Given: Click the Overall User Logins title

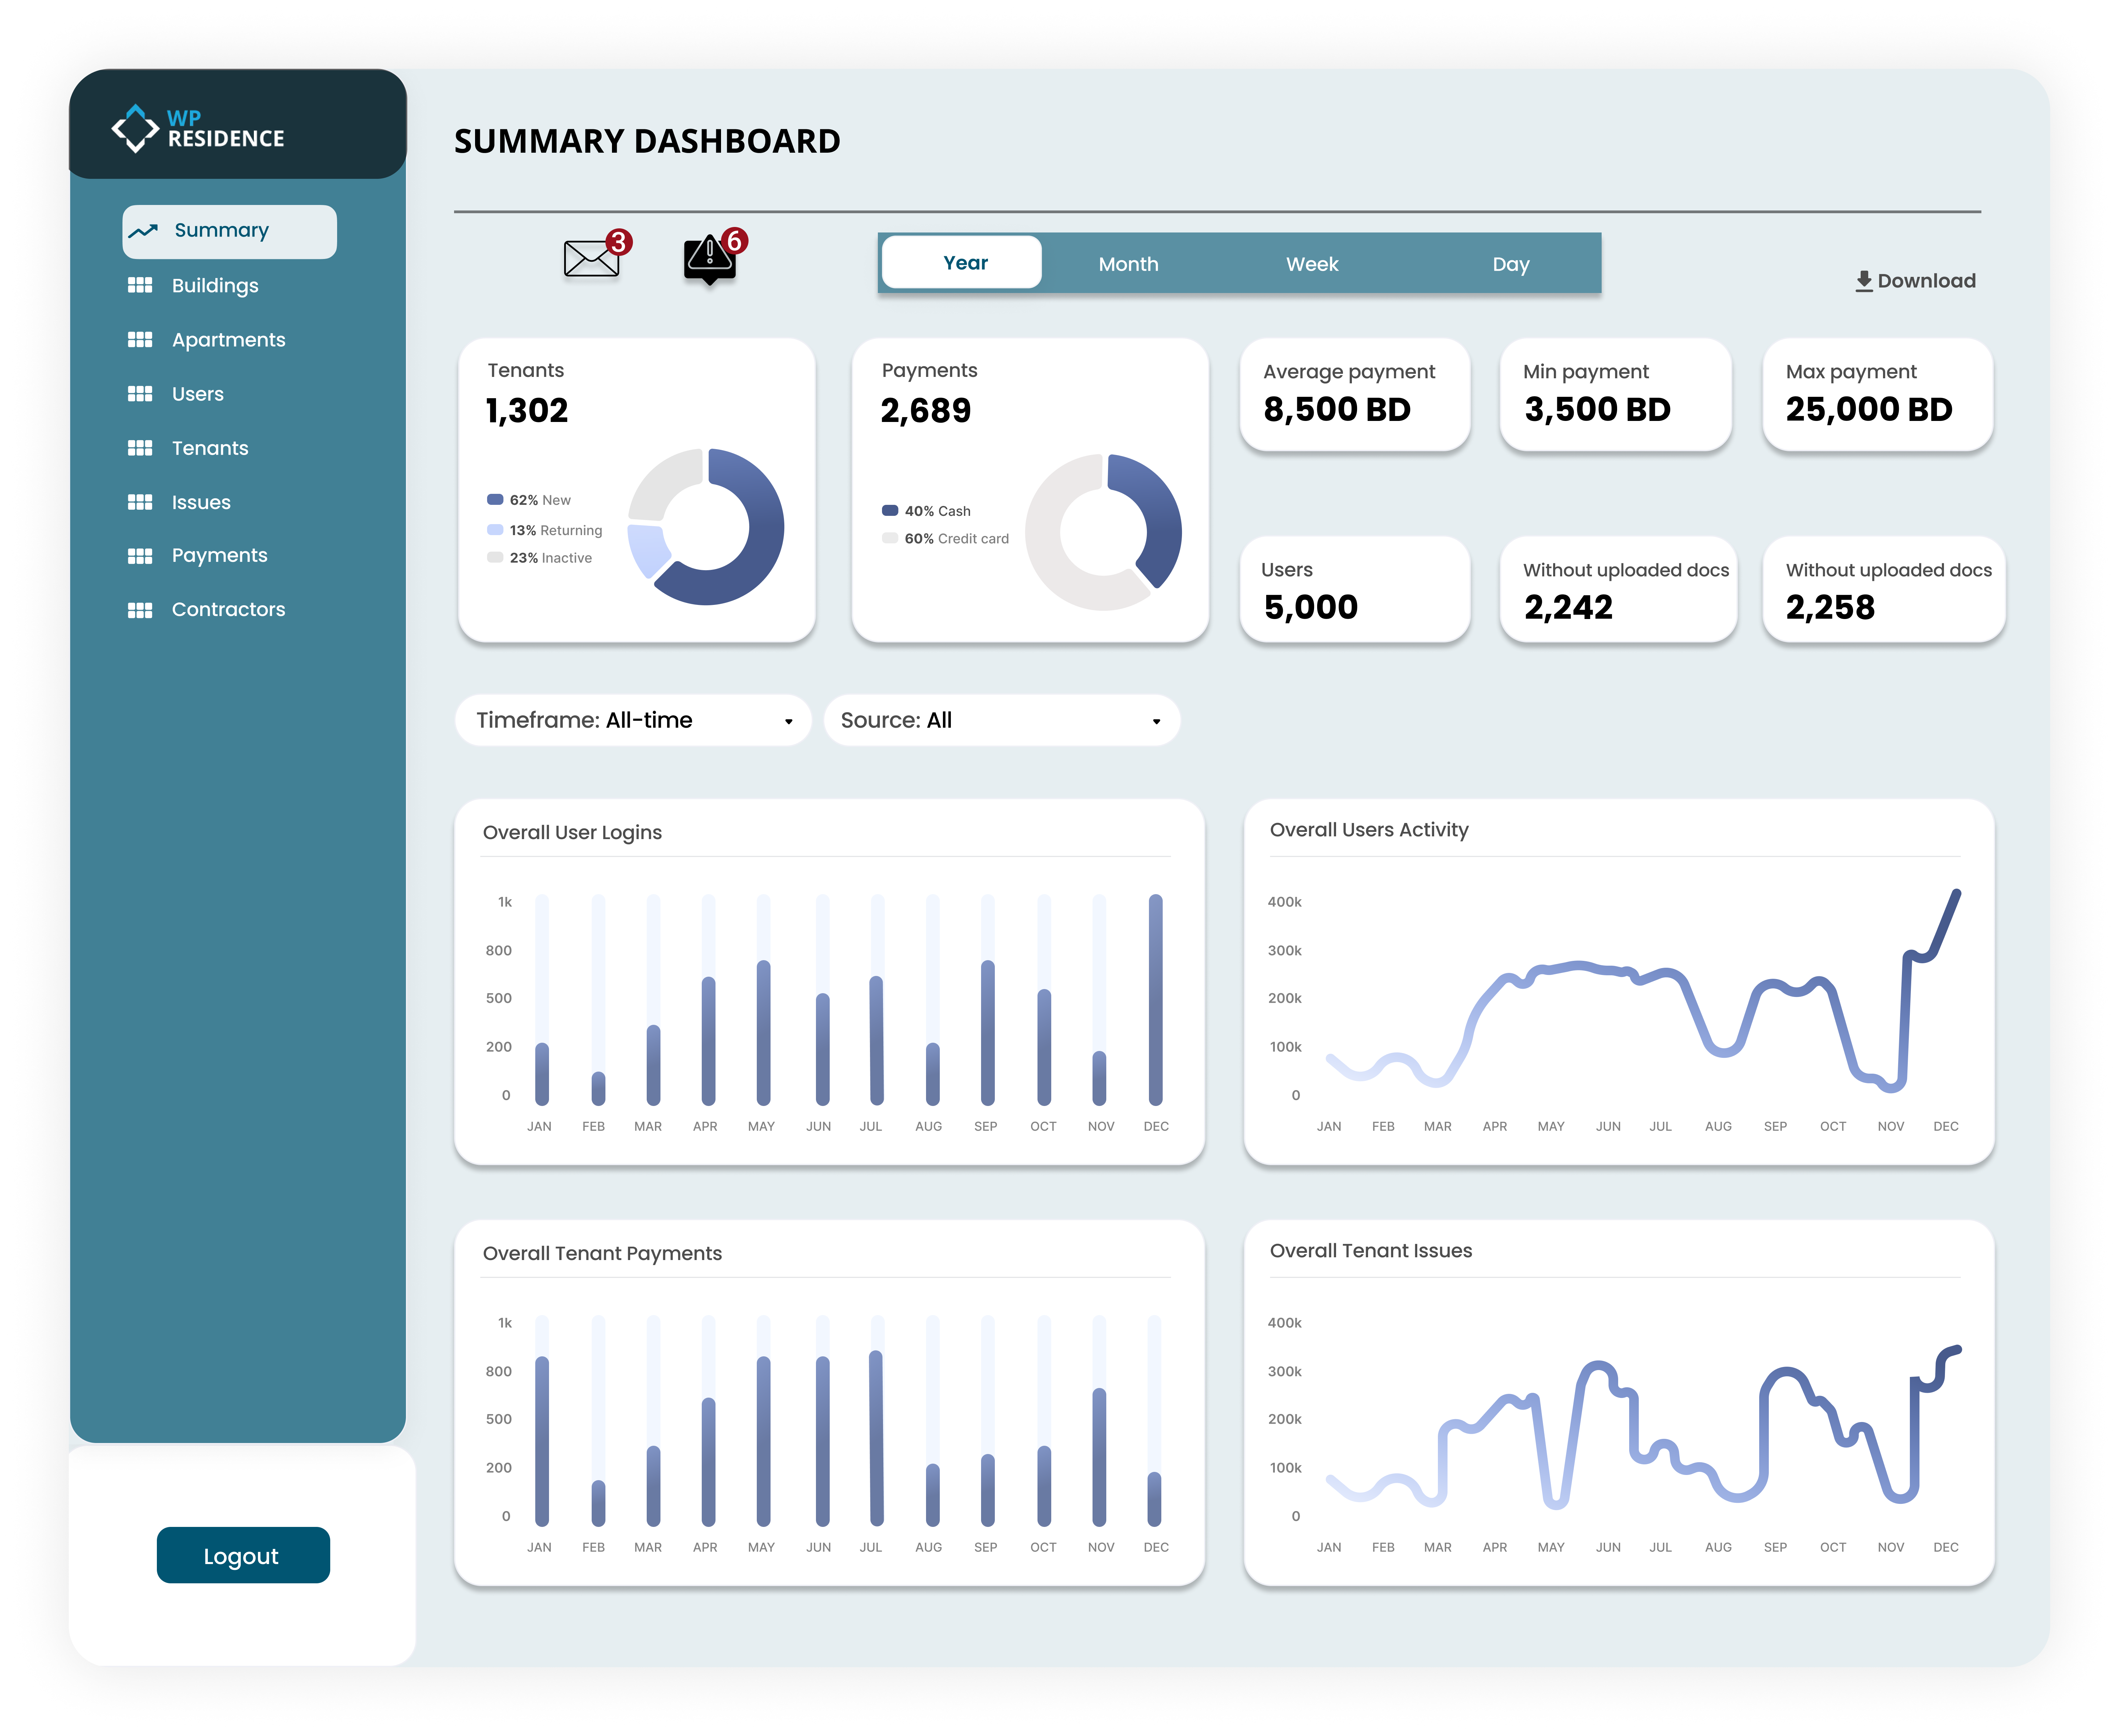Looking at the screenshot, I should pos(572,833).
